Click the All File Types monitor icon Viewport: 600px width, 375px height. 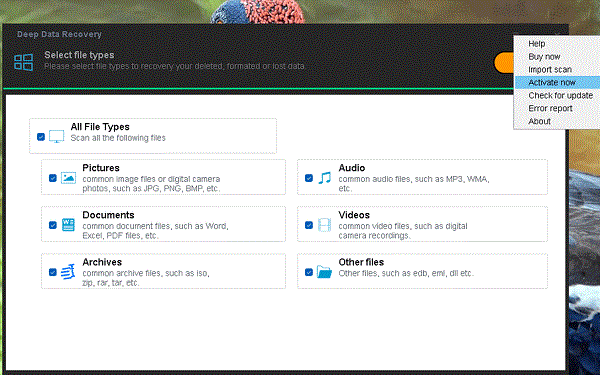coord(57,137)
